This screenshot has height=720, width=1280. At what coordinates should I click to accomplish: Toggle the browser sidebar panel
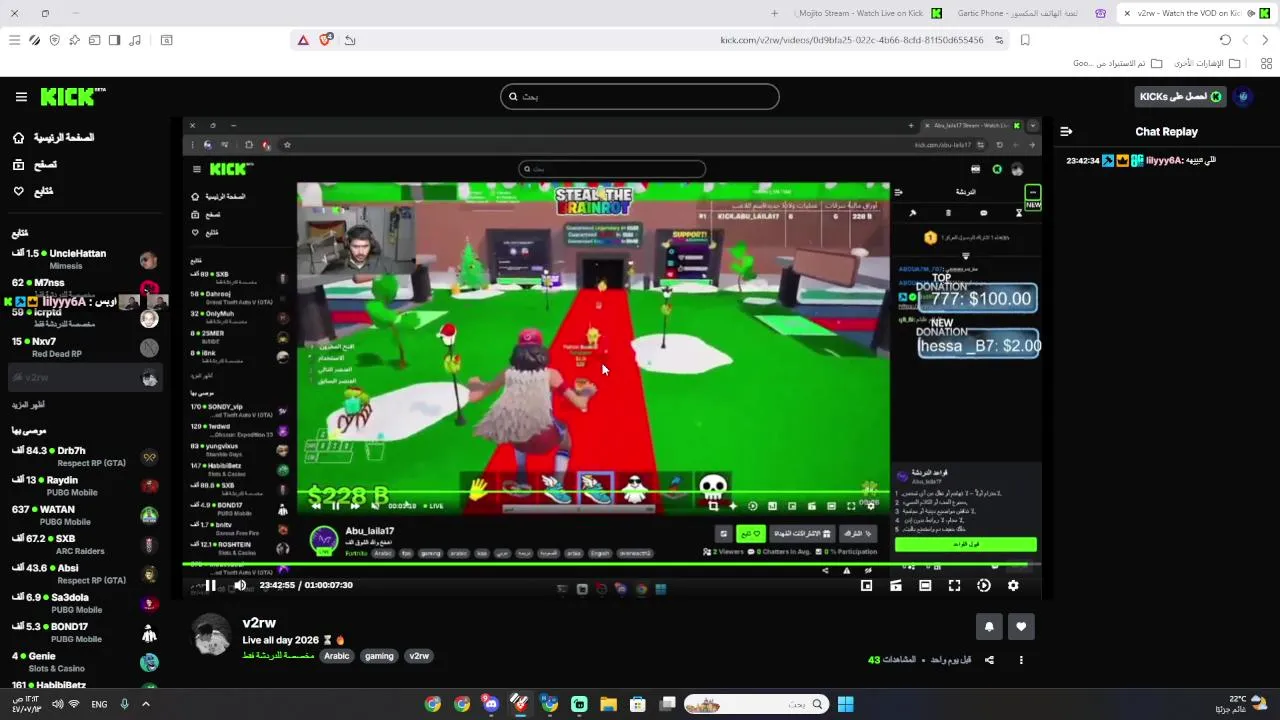coord(114,40)
